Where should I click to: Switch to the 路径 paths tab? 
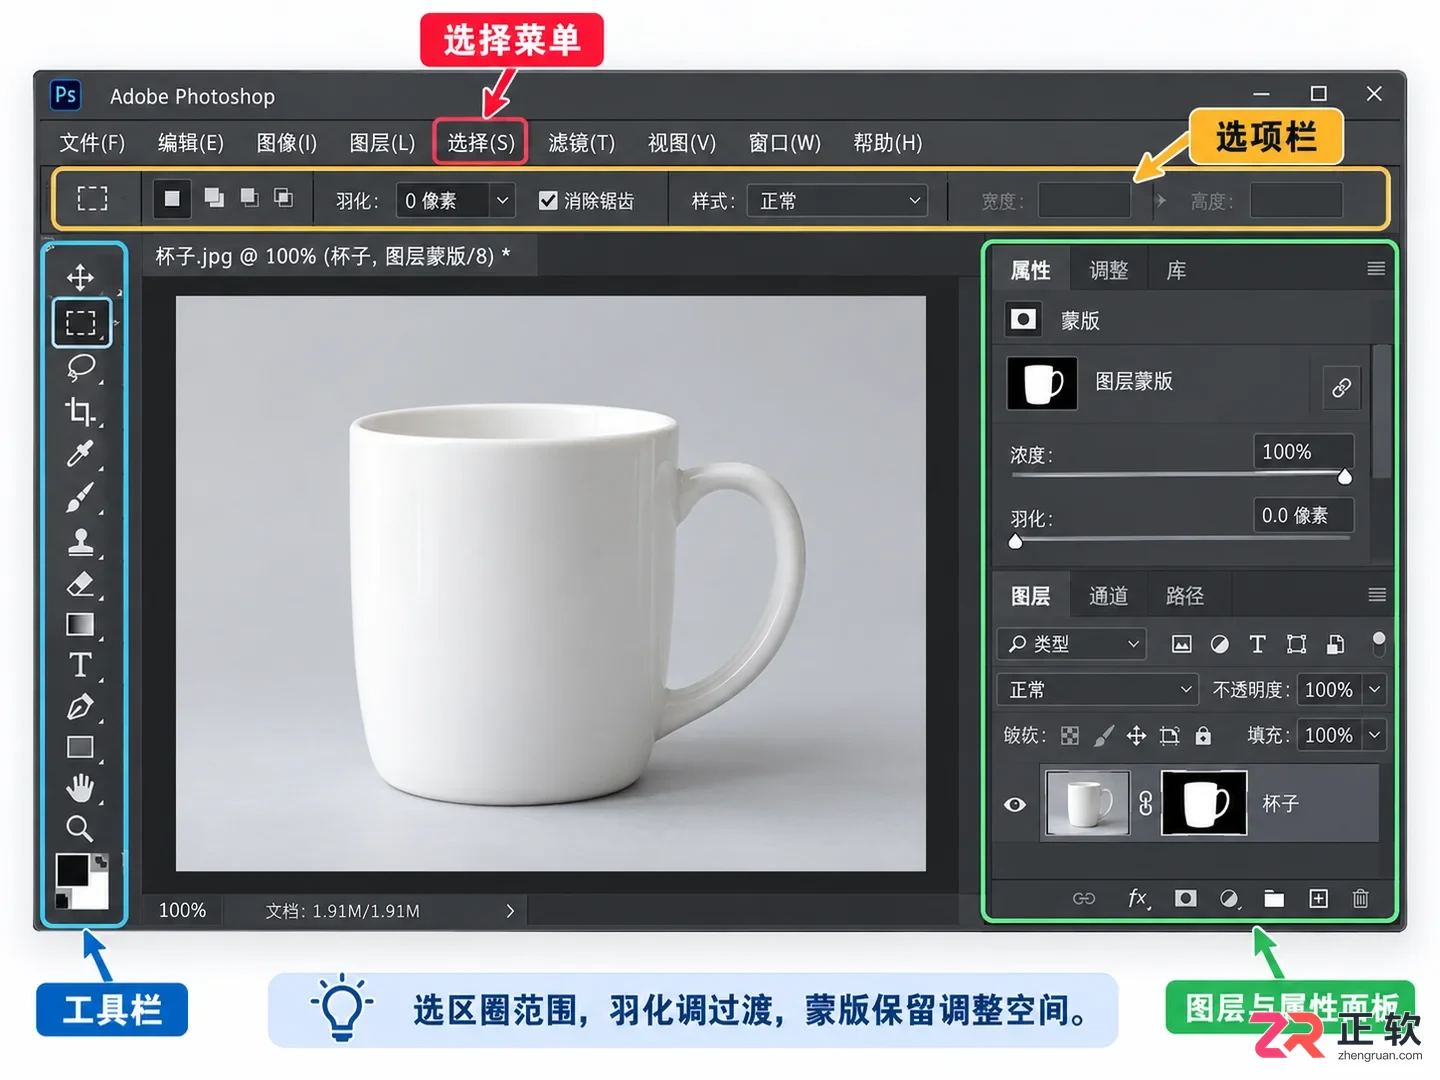coord(1185,596)
